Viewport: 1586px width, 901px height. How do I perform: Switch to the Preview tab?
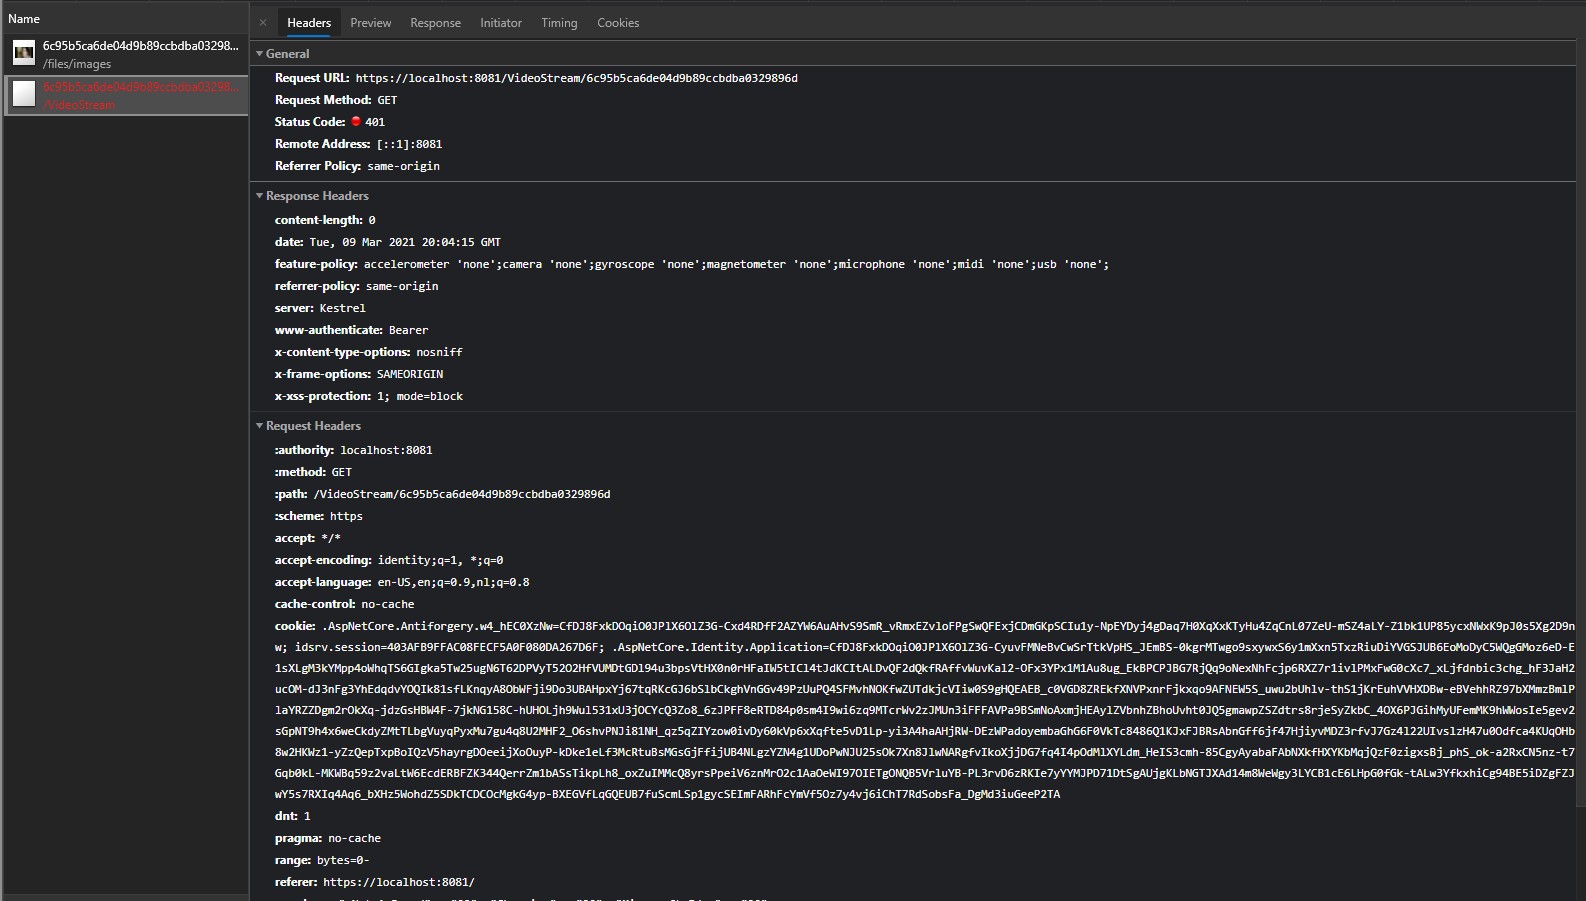[x=370, y=22]
